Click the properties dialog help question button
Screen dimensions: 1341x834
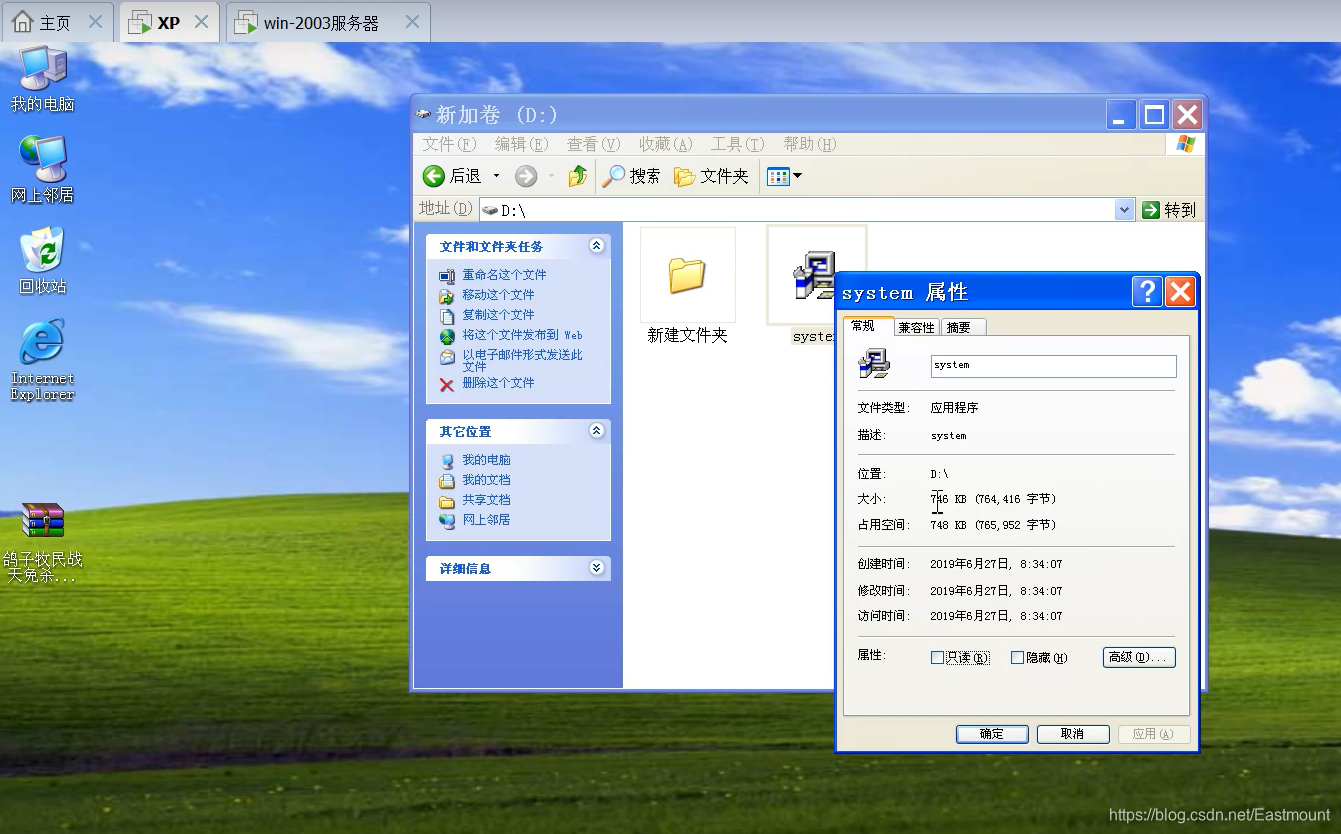point(1147,292)
